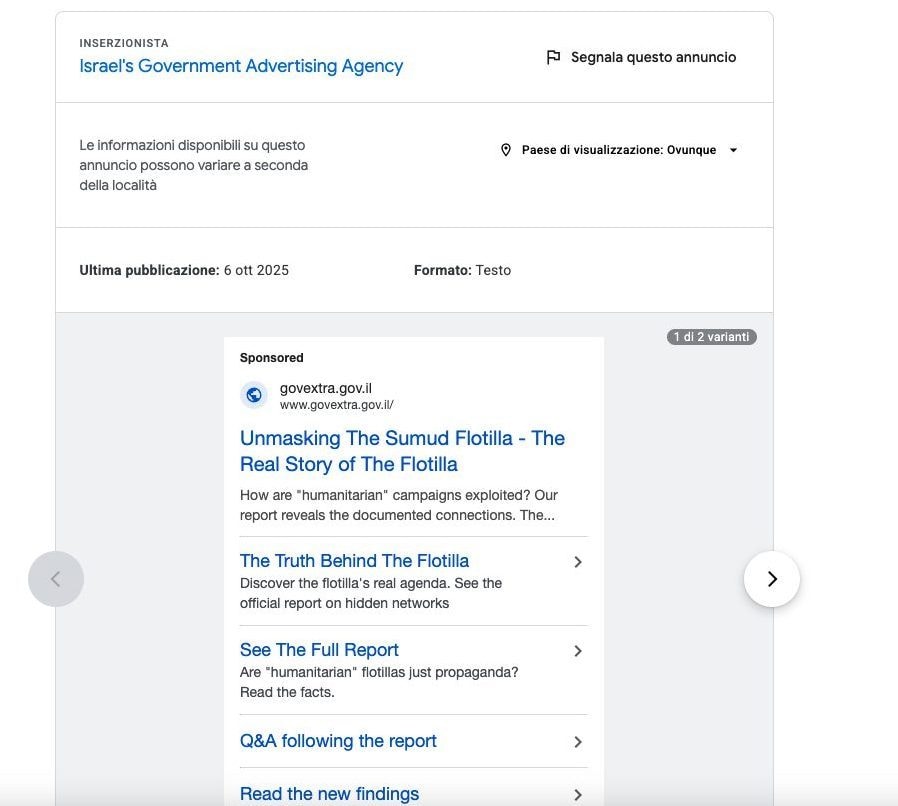Click the Segnala questo annuncio text
The image size is (898, 806).
[x=653, y=58]
